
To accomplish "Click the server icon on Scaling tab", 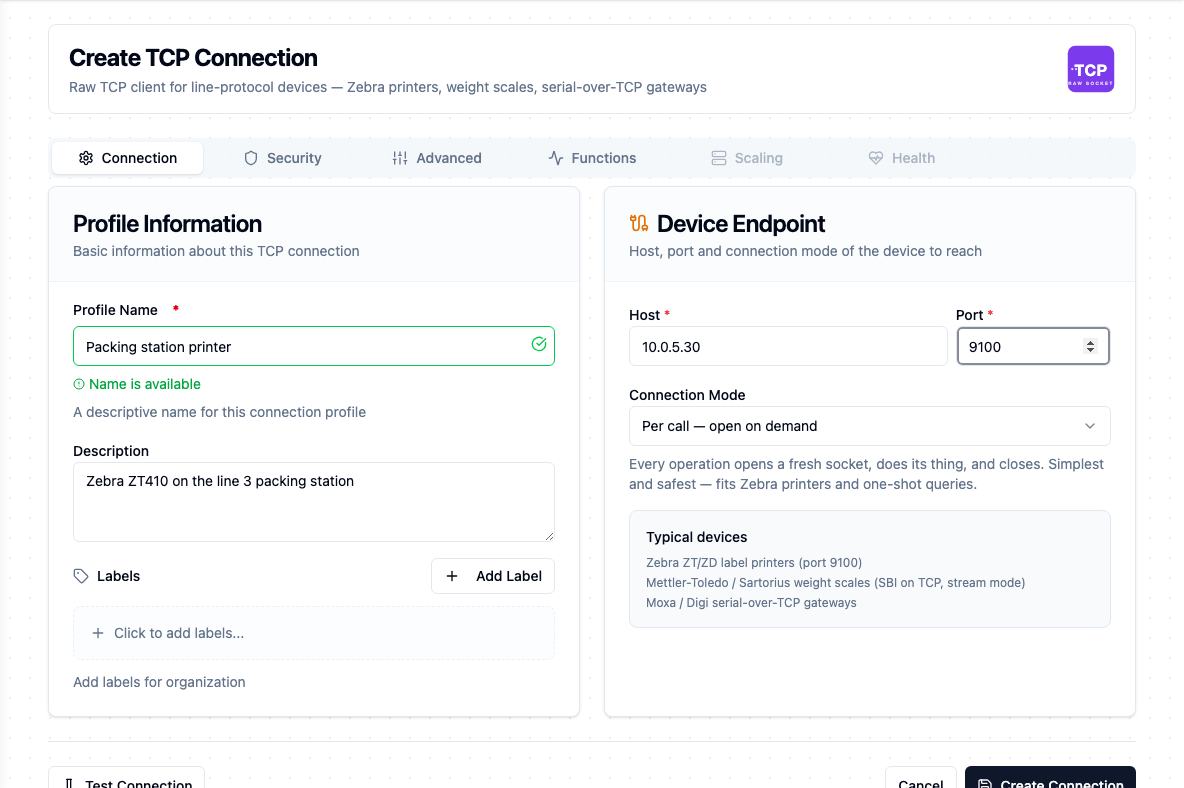I will pos(719,158).
